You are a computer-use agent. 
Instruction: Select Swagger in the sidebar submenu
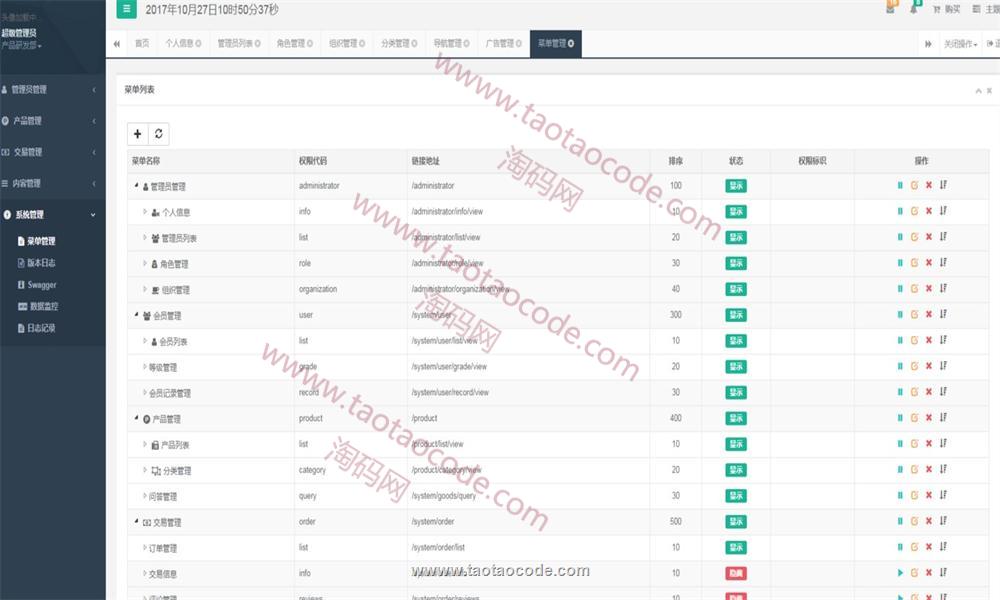click(42, 285)
